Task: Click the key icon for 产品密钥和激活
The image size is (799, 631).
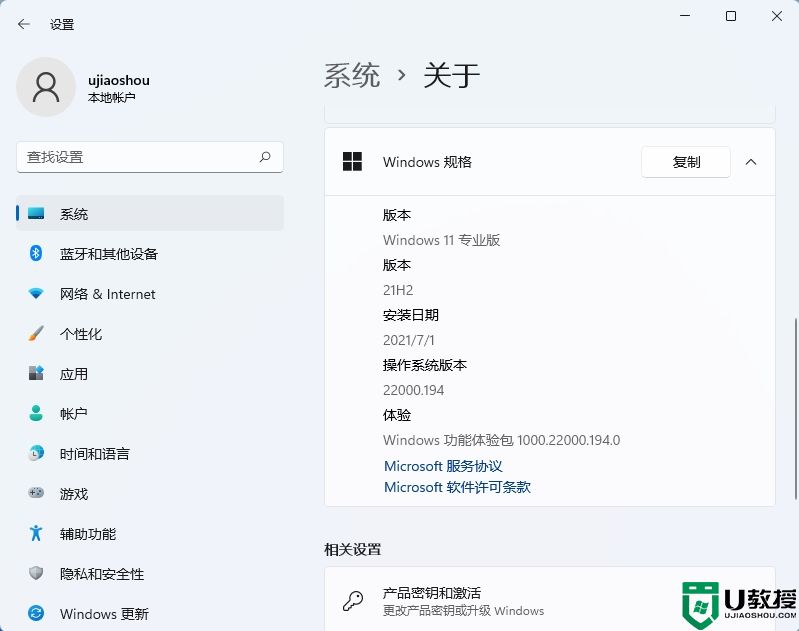Action: pyautogui.click(x=353, y=601)
